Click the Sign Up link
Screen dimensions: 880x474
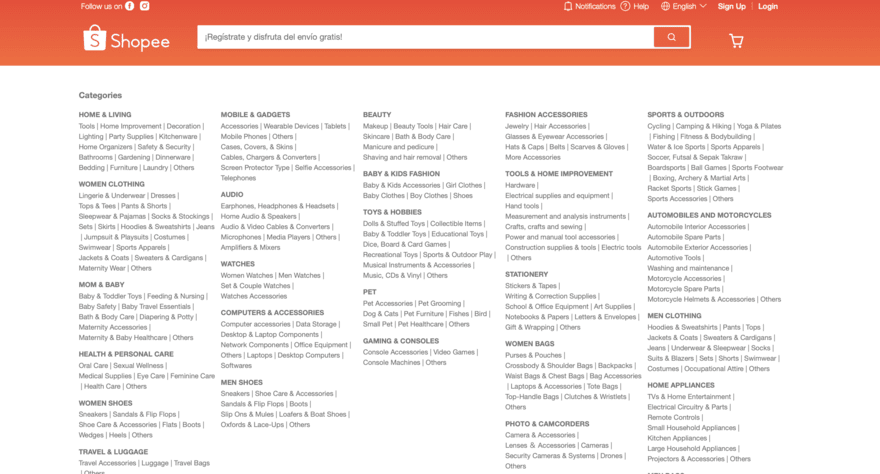731,6
